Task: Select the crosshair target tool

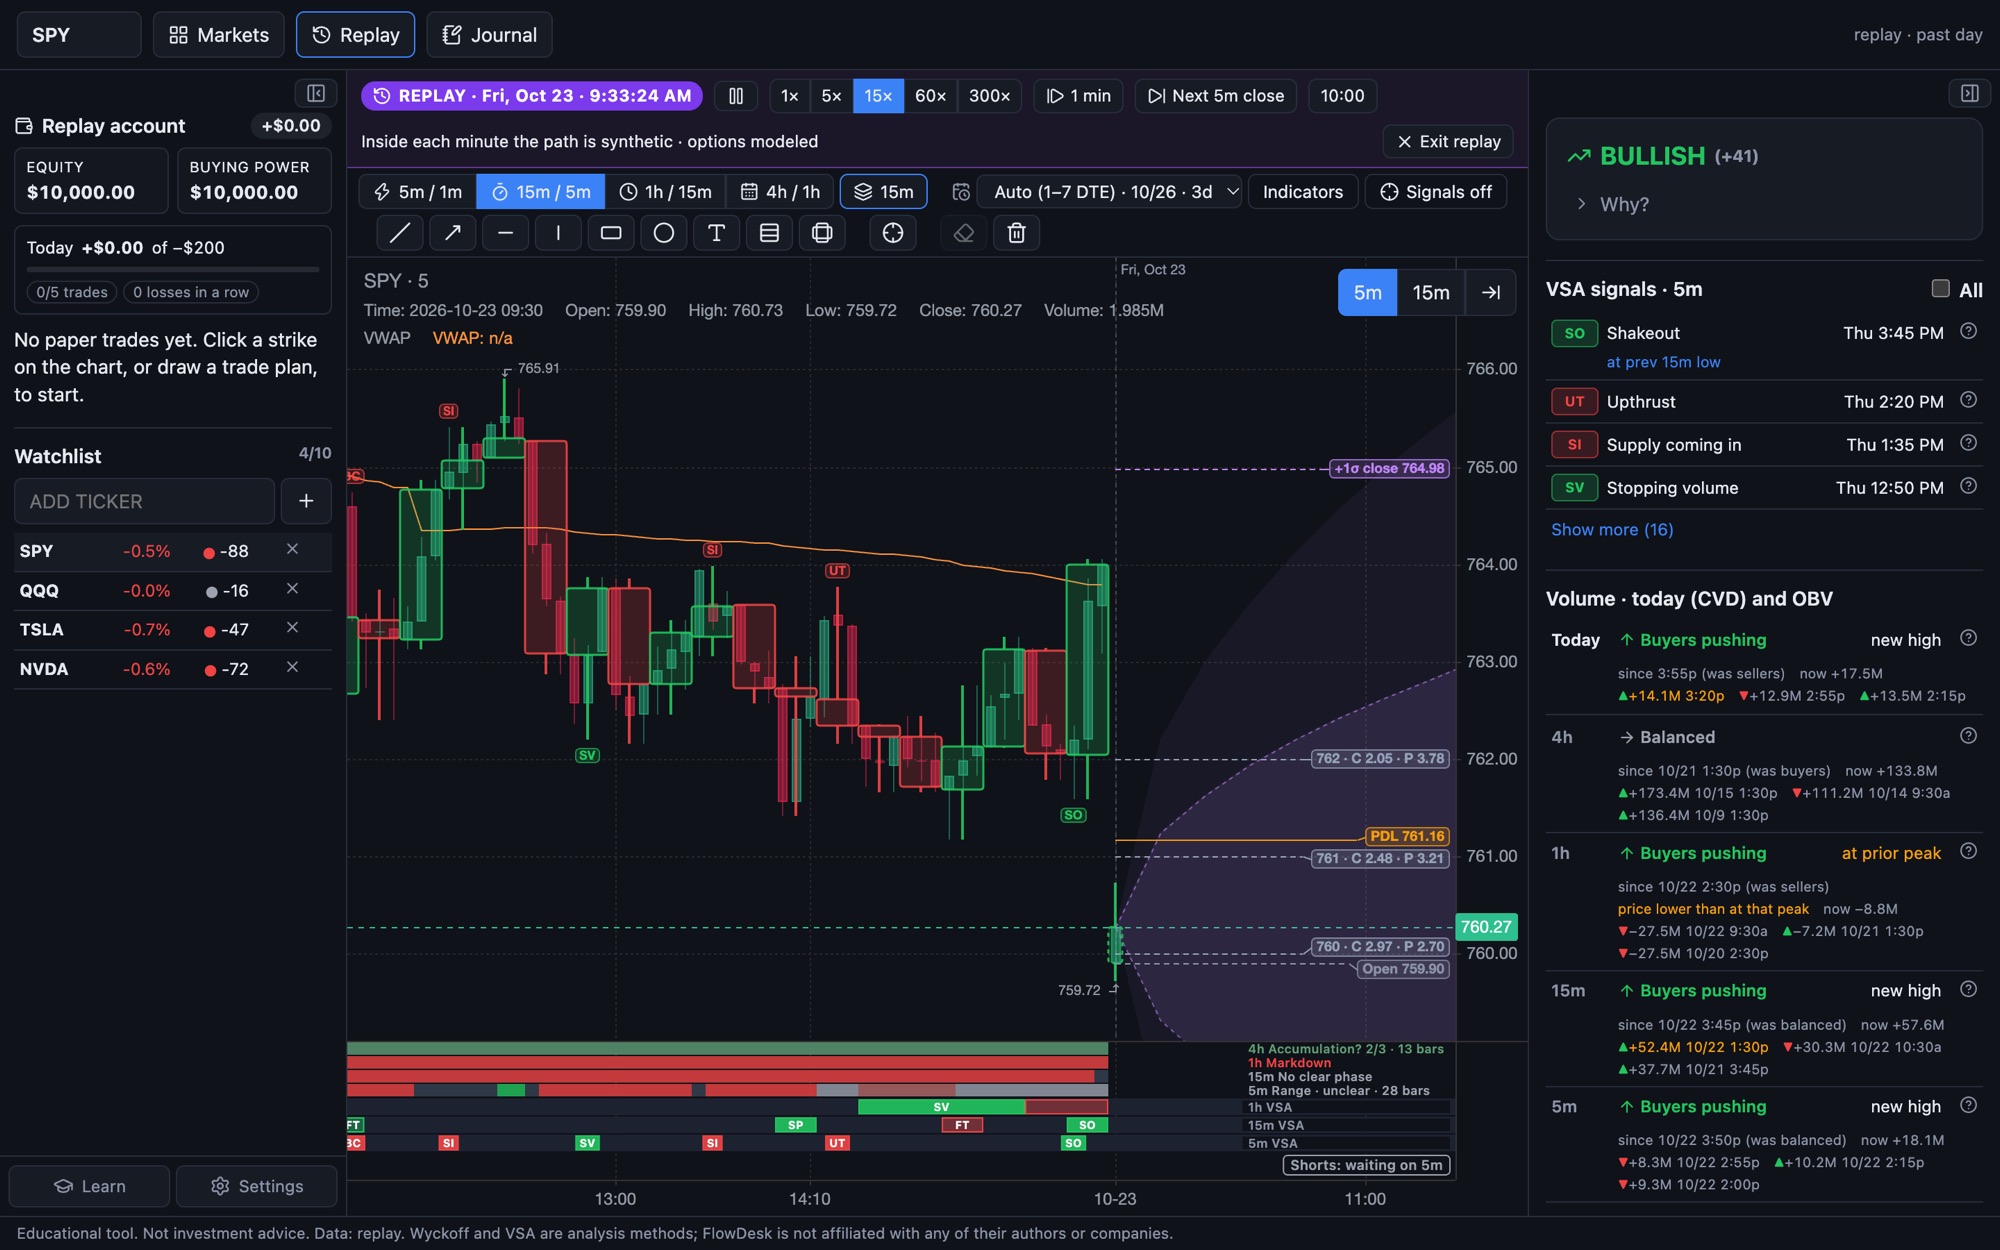Action: (x=893, y=233)
